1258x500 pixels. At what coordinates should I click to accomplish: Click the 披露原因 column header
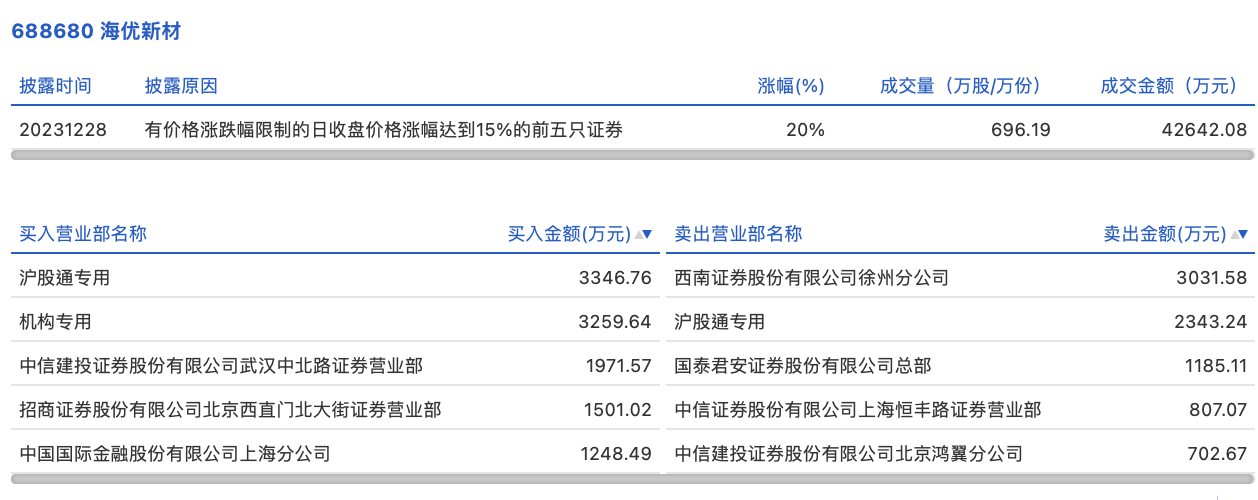pyautogui.click(x=181, y=86)
